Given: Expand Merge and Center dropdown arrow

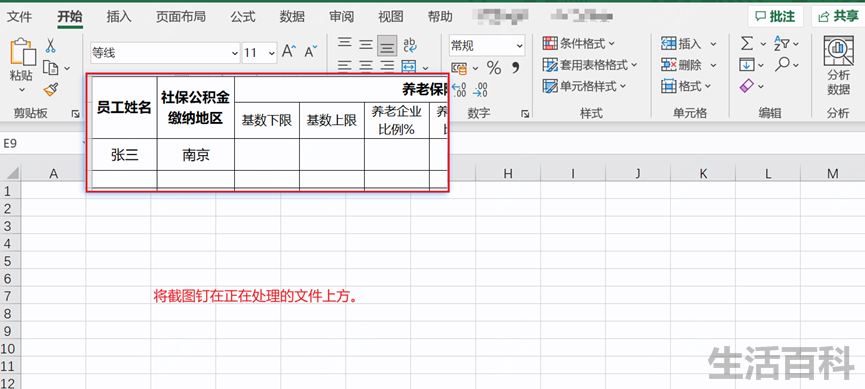Looking at the screenshot, I should tap(425, 68).
